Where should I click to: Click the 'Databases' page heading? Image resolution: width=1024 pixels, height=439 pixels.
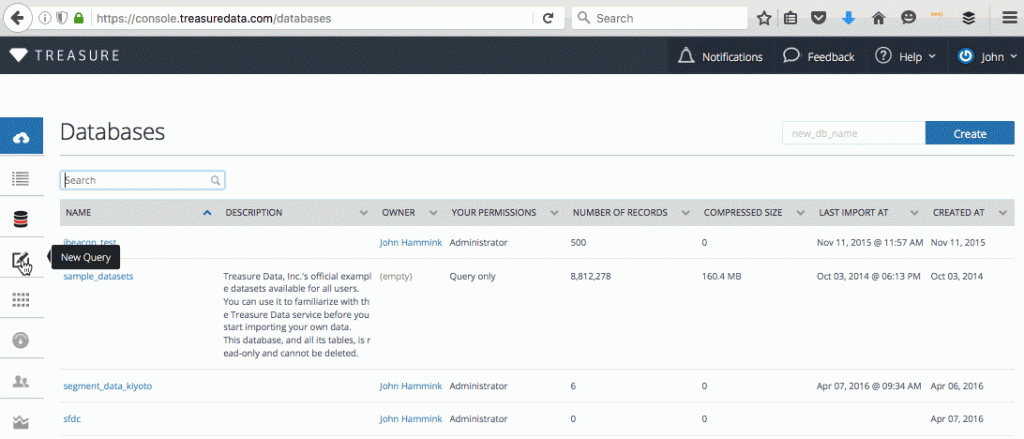click(112, 132)
